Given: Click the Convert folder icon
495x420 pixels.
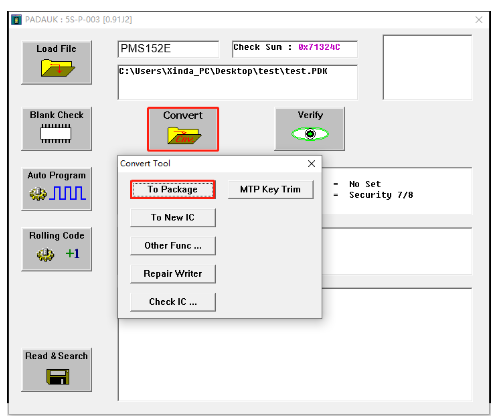Looking at the screenshot, I should pyautogui.click(x=184, y=135).
